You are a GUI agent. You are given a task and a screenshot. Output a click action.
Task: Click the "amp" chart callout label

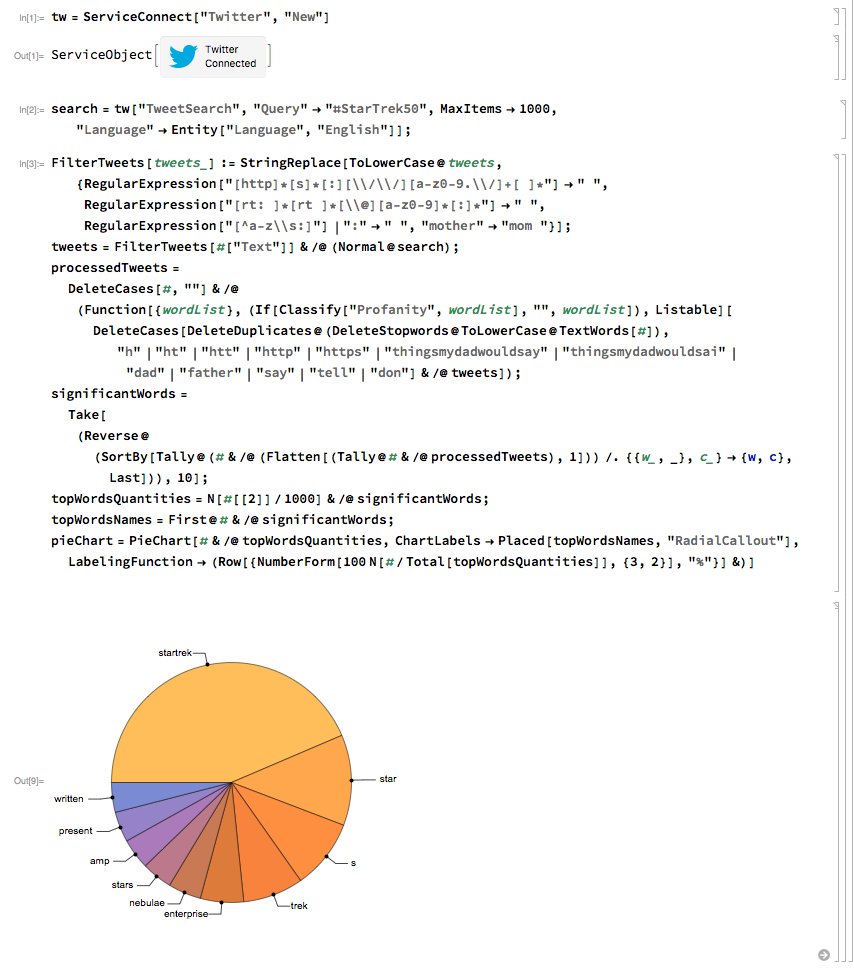[99, 861]
